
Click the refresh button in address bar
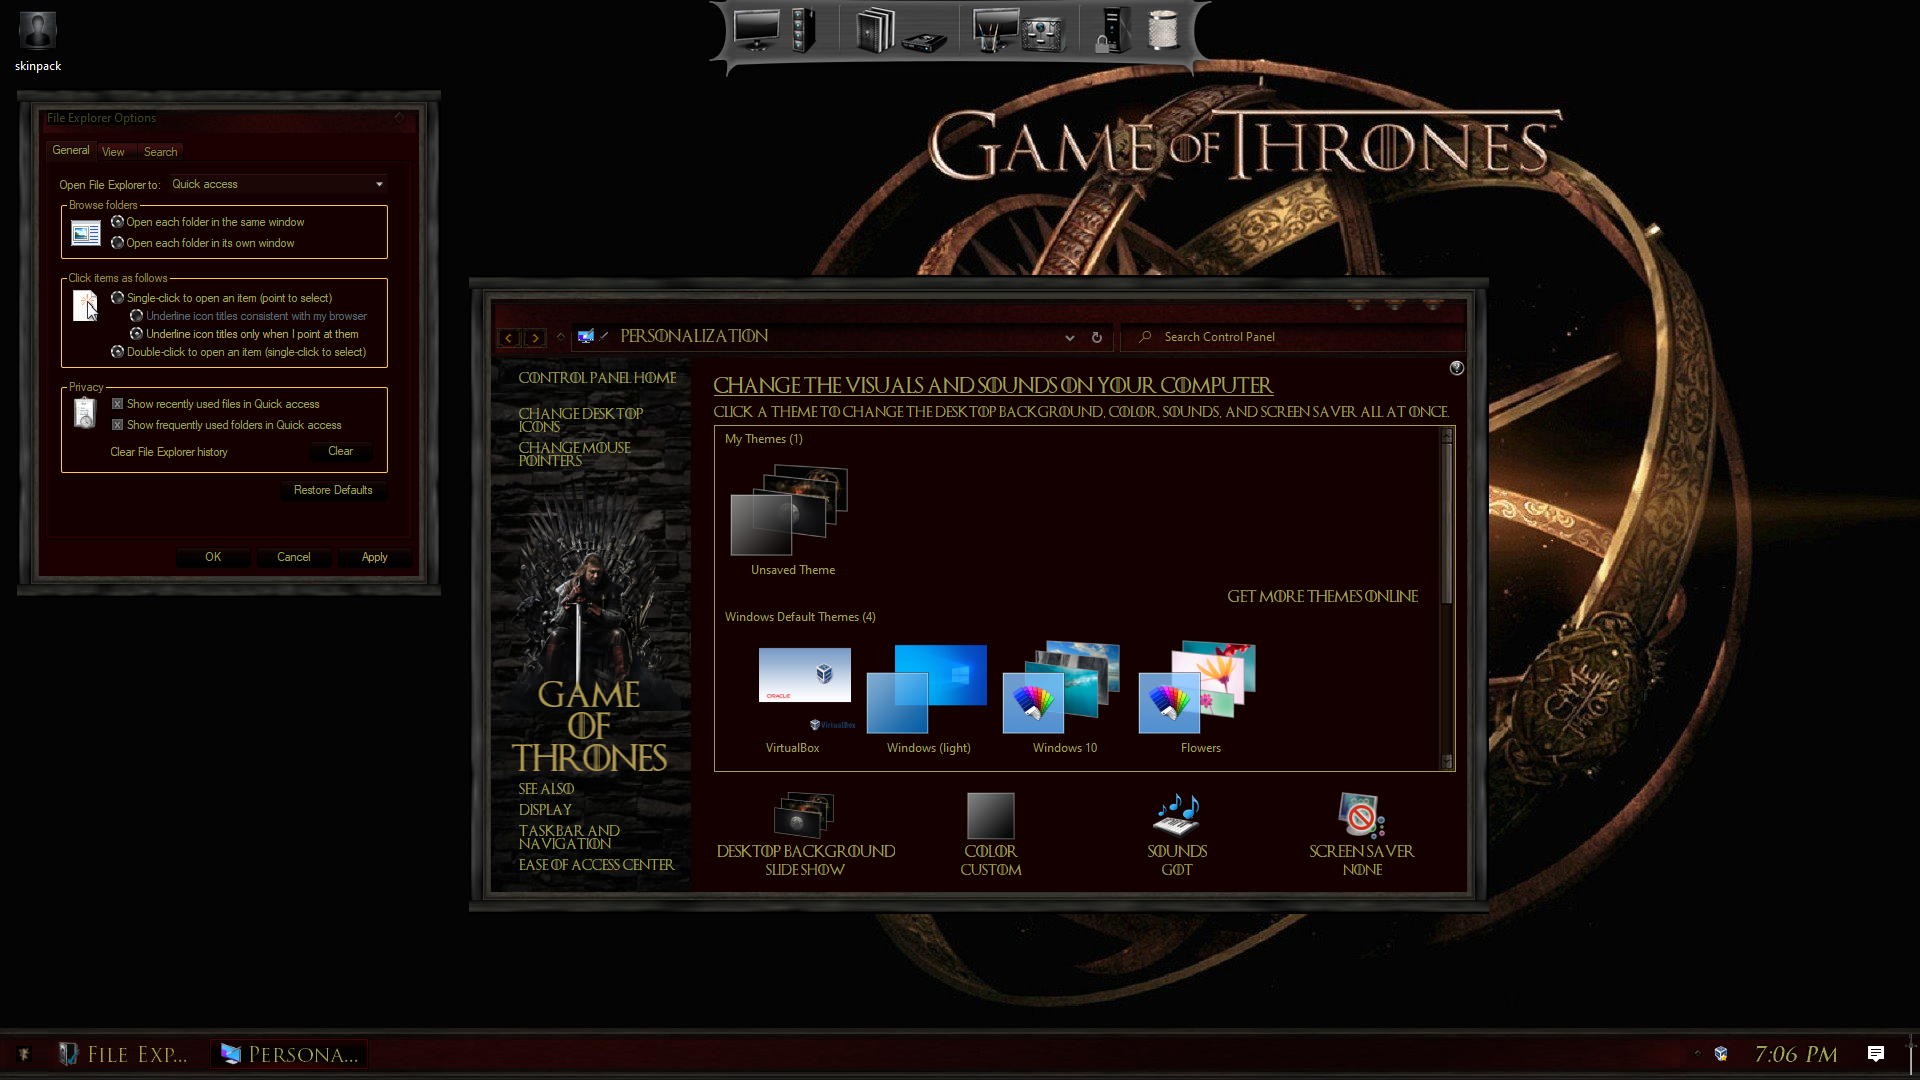click(1097, 338)
